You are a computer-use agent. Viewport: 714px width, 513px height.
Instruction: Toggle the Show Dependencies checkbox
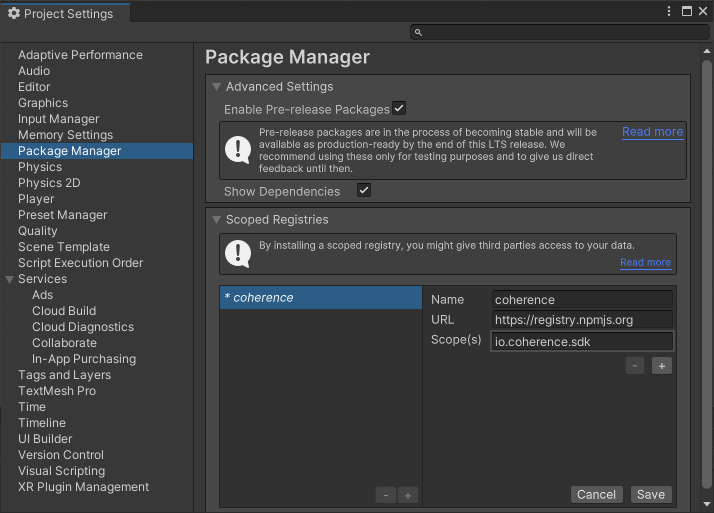[364, 190]
